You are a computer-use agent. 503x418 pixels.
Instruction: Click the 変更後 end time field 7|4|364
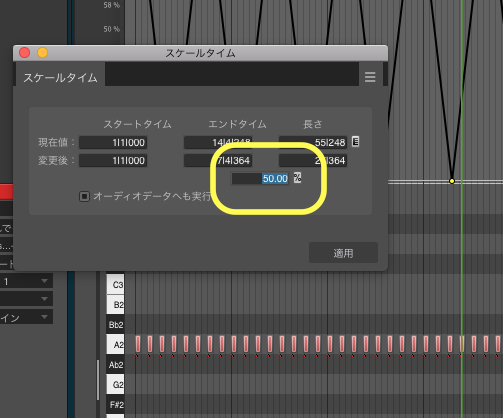218,160
